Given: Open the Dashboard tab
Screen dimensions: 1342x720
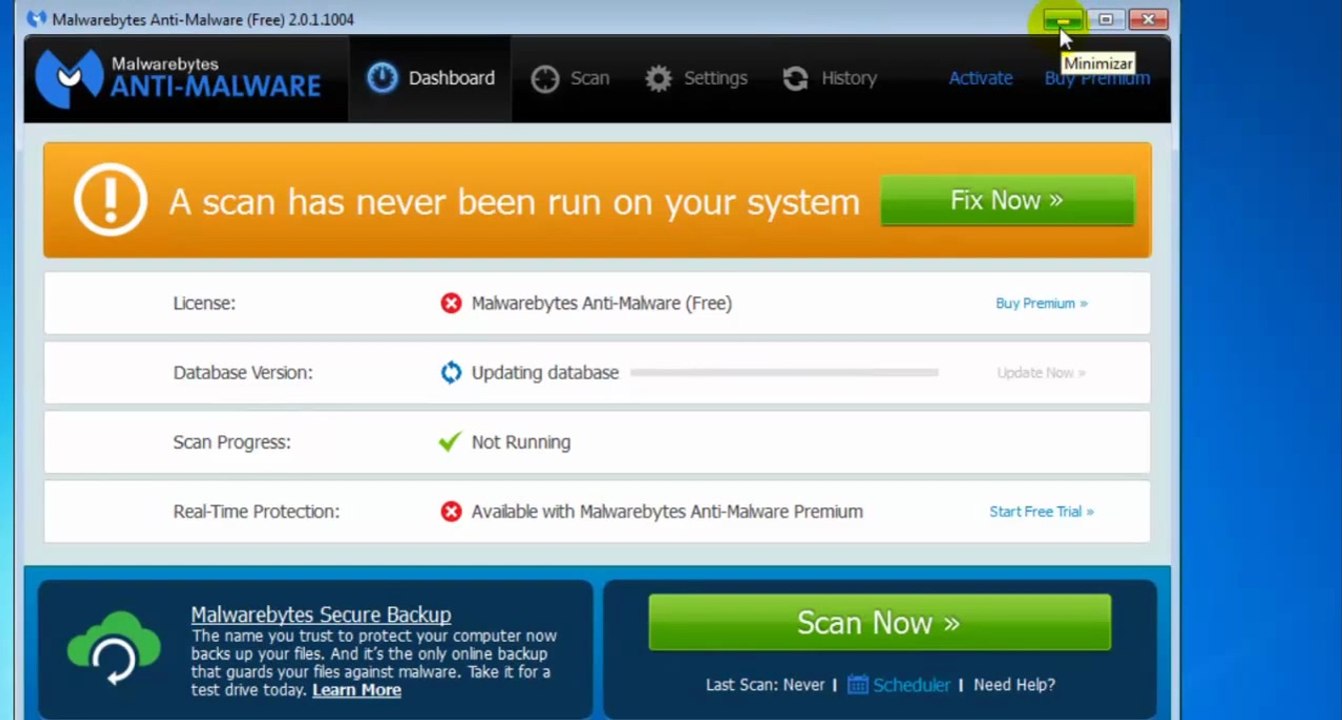Looking at the screenshot, I should pyautogui.click(x=430, y=79).
